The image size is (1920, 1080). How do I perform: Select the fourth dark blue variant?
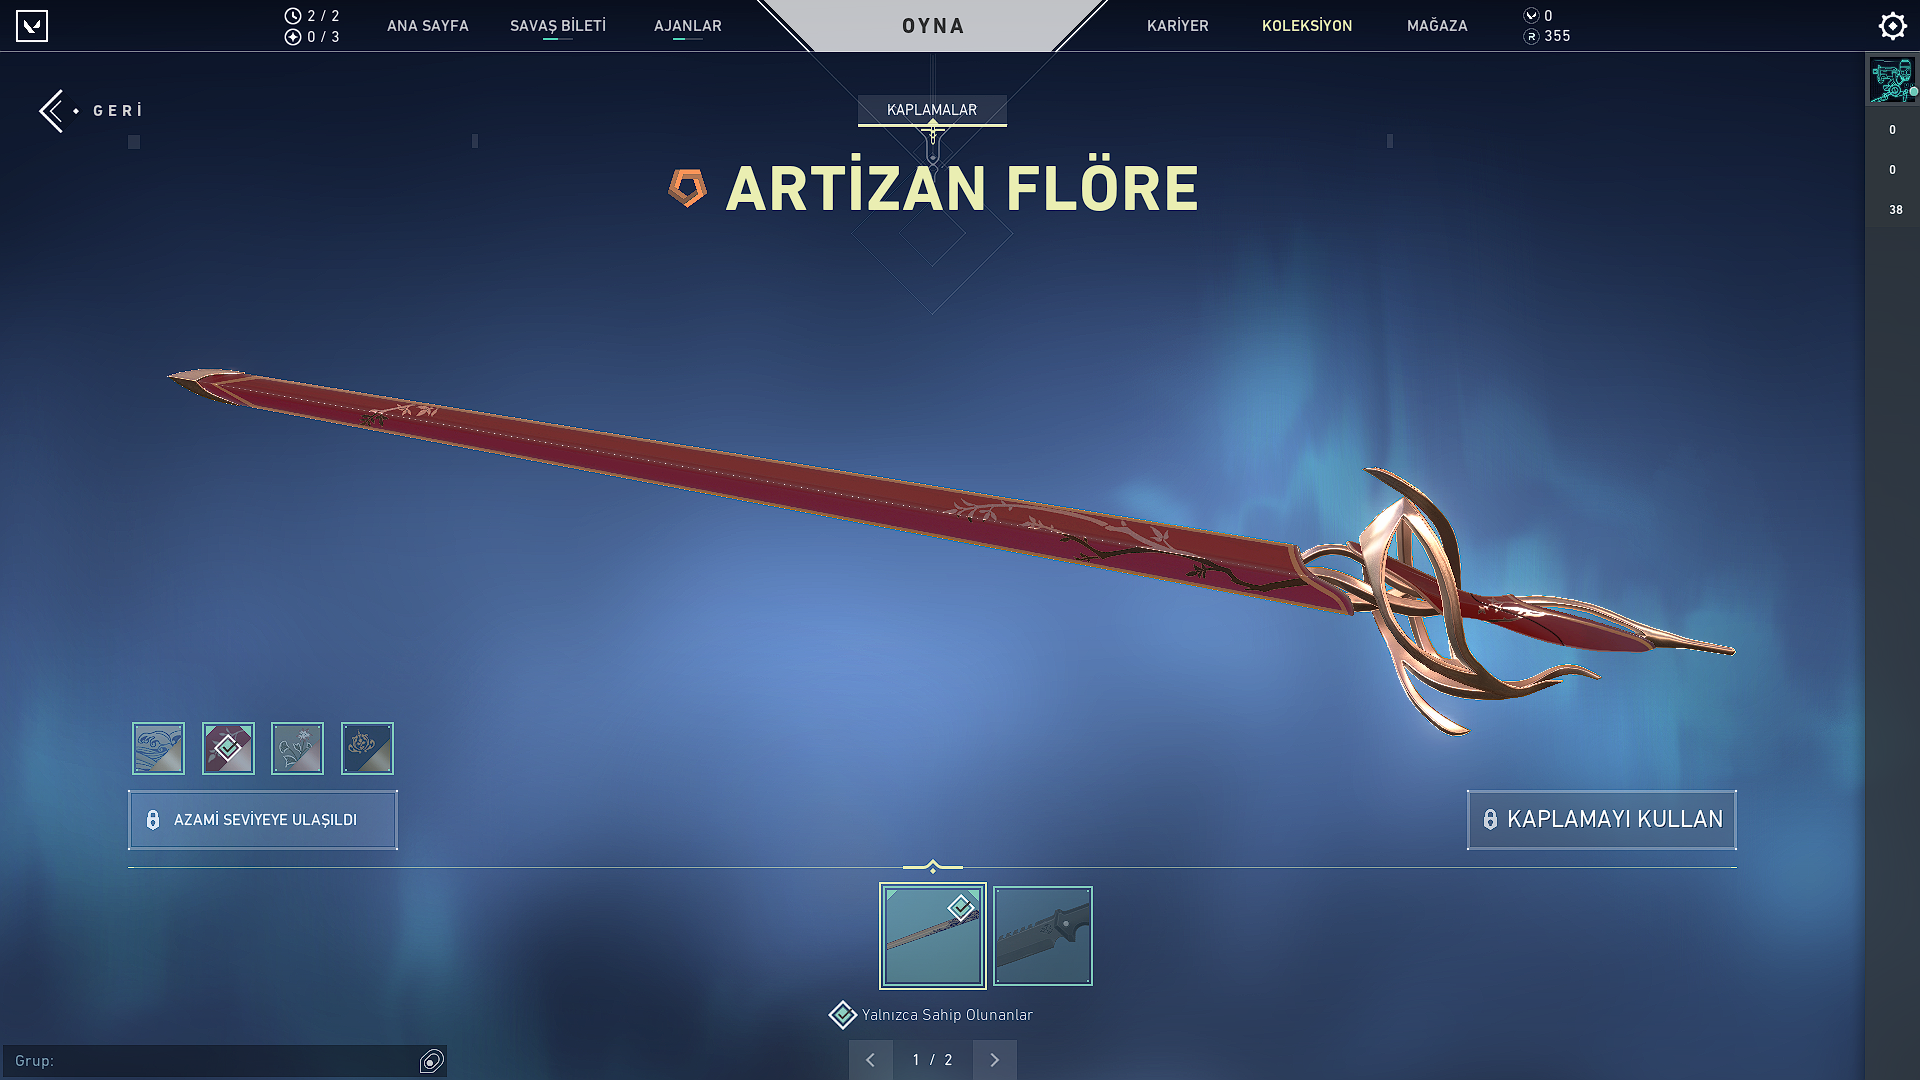(x=367, y=748)
